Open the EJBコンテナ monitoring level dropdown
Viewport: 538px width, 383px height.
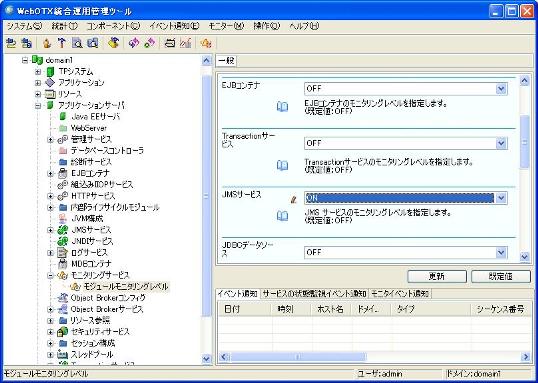point(501,89)
